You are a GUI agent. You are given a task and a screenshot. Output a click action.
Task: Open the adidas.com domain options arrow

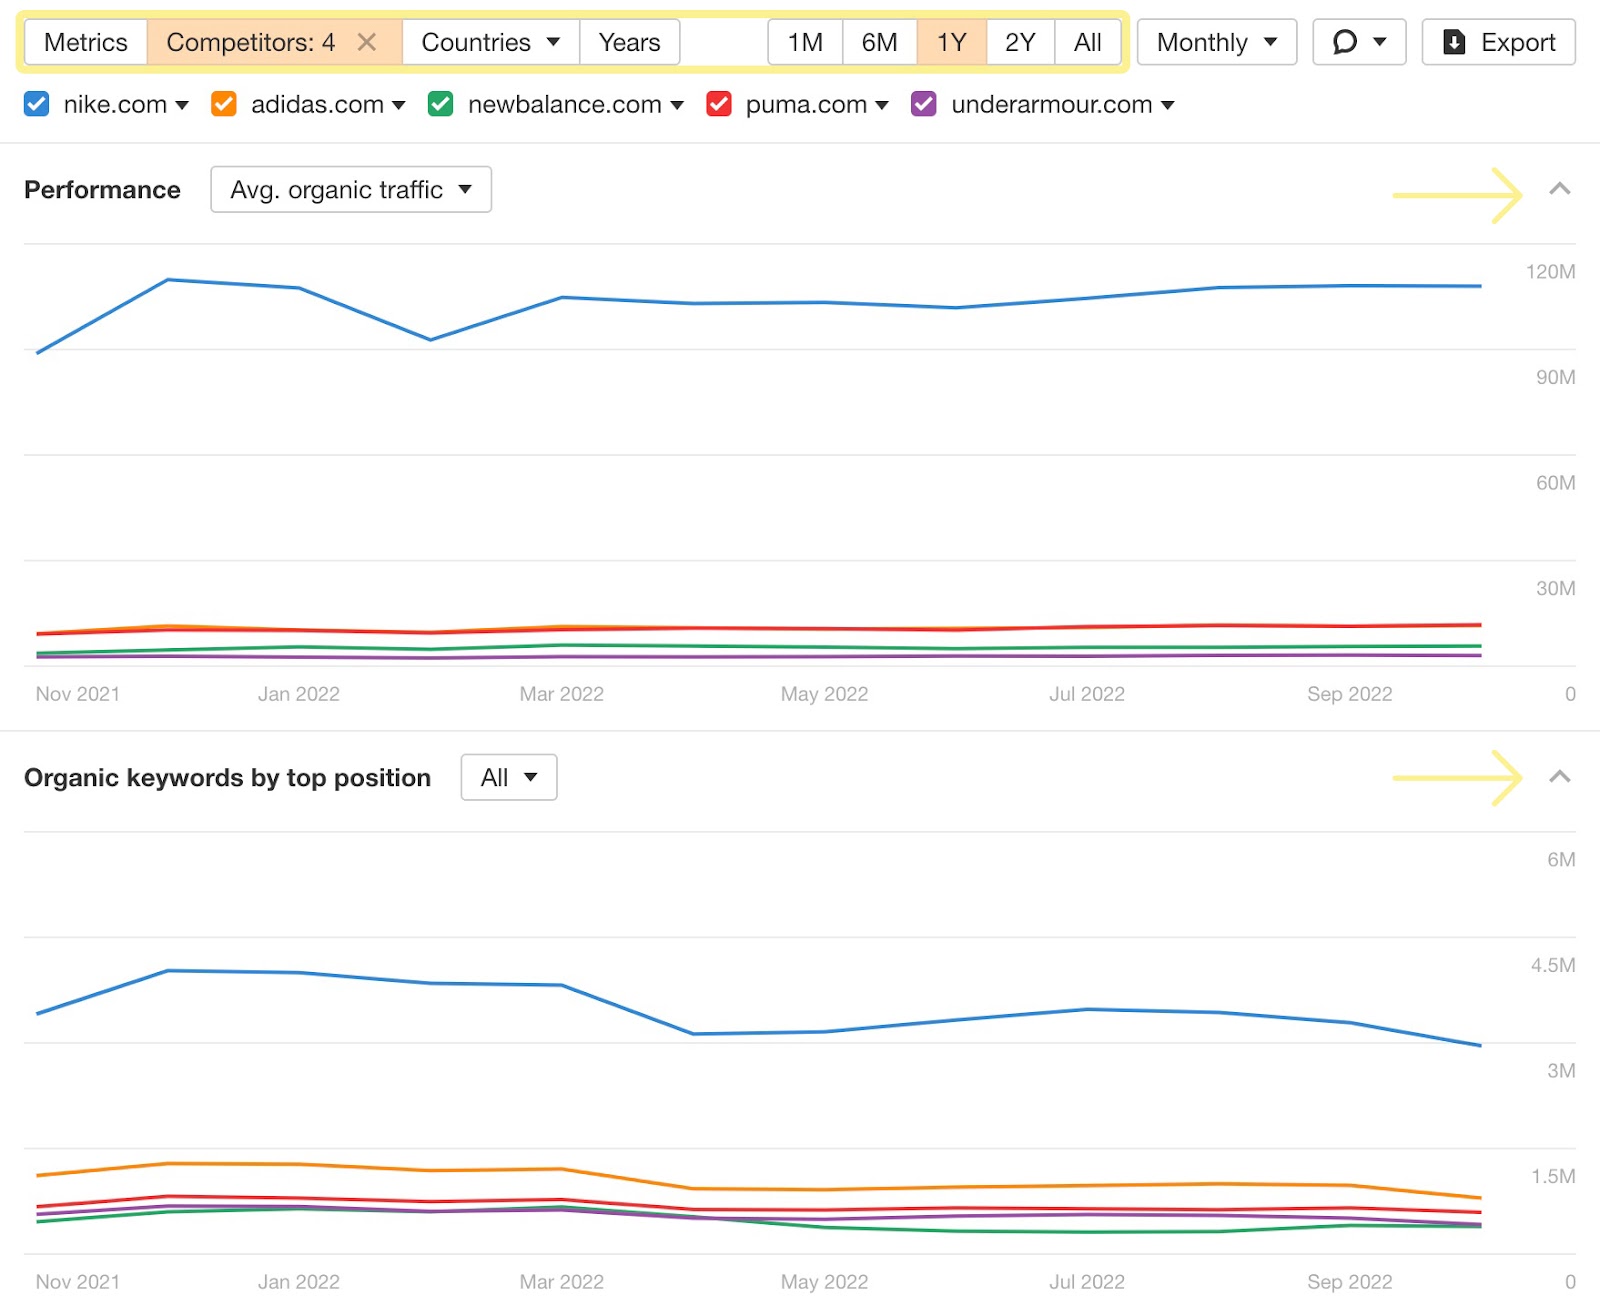coord(399,104)
